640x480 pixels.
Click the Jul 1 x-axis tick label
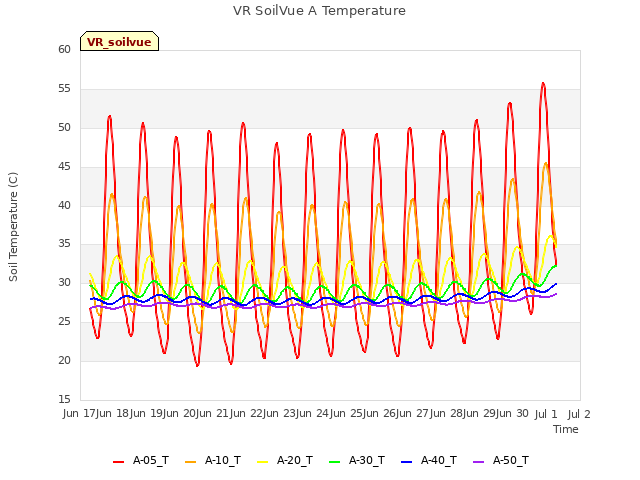546,414
